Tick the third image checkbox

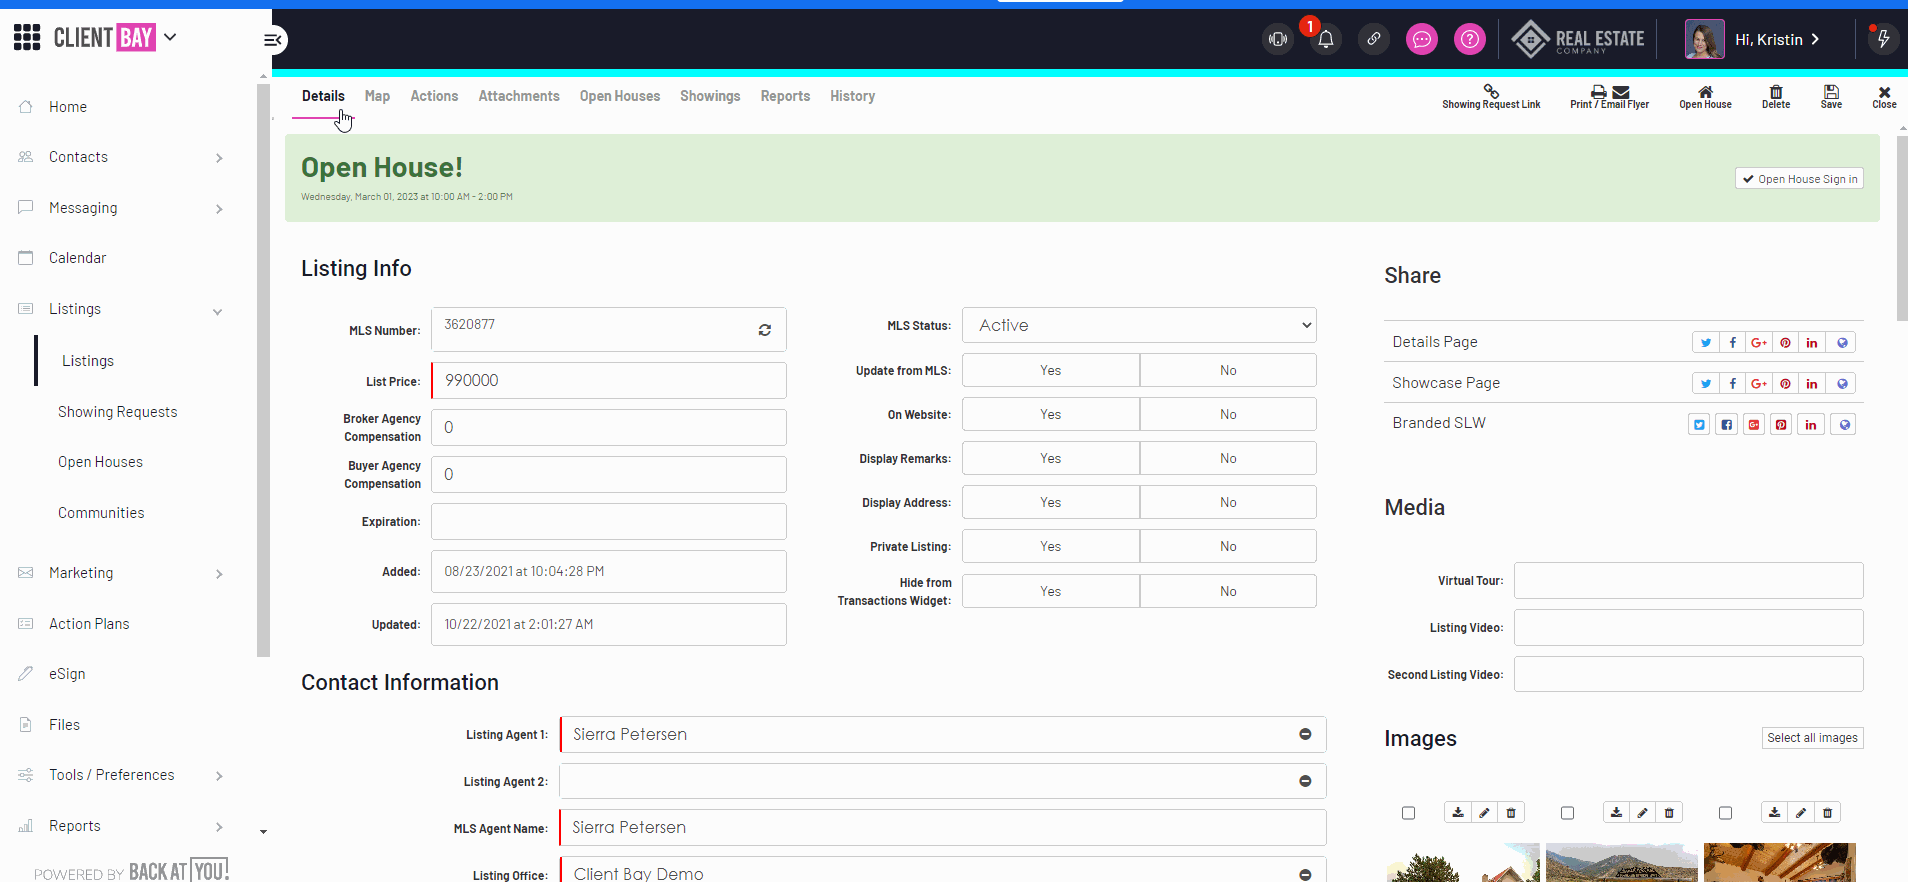pyautogui.click(x=1725, y=813)
